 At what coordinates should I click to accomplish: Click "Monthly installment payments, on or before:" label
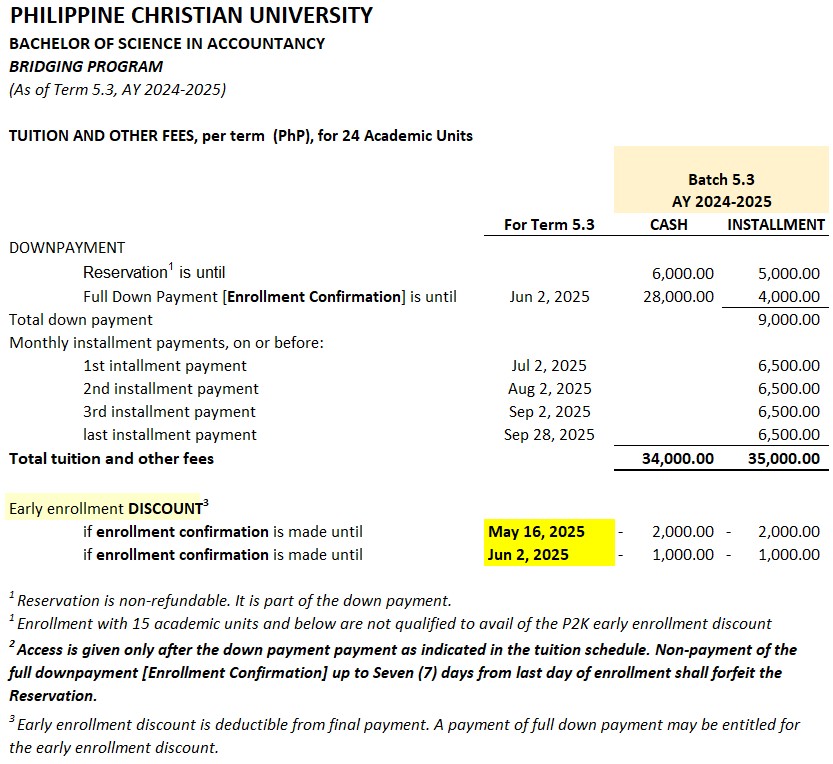pos(166,343)
